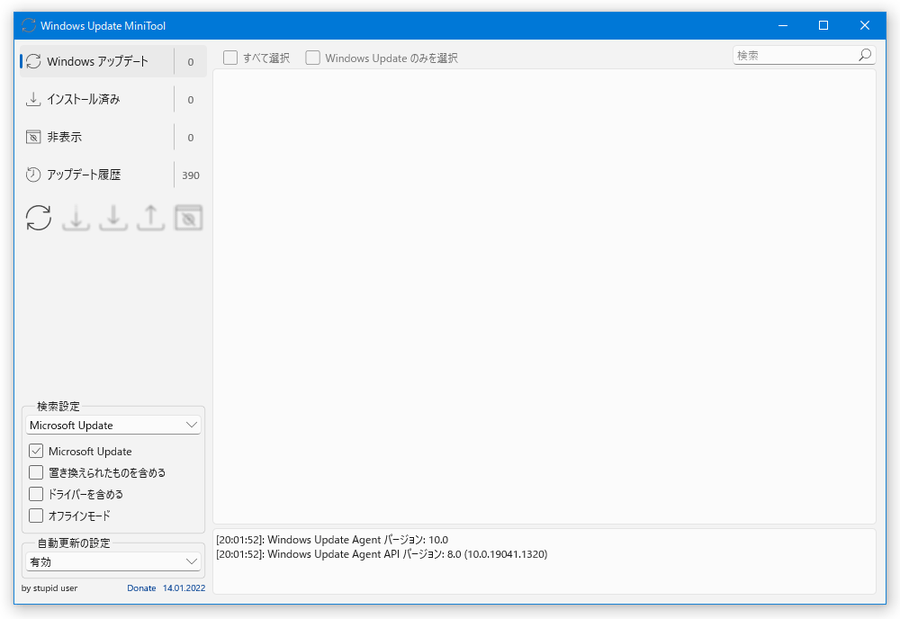Image resolution: width=900 pixels, height=619 pixels.
Task: Check ドライバーを含める option
Action: tap(36, 494)
